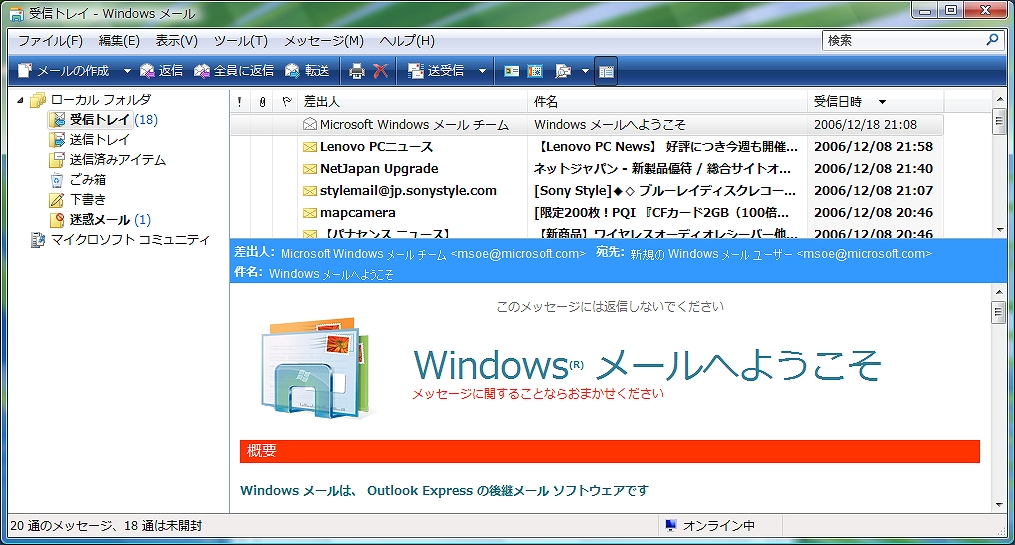Open the dropdown arrow next to メールの作成
The width and height of the screenshot is (1015, 545).
click(x=127, y=71)
